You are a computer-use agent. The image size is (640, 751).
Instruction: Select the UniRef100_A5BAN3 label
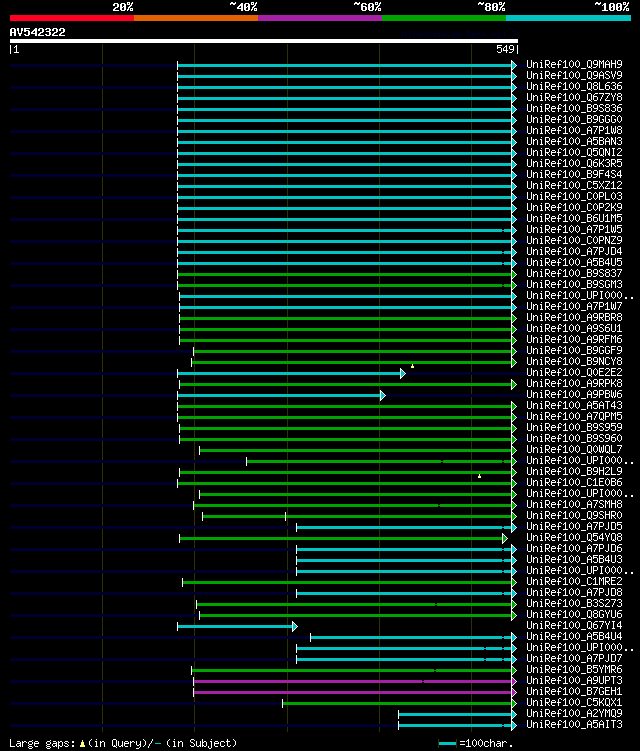click(x=574, y=141)
